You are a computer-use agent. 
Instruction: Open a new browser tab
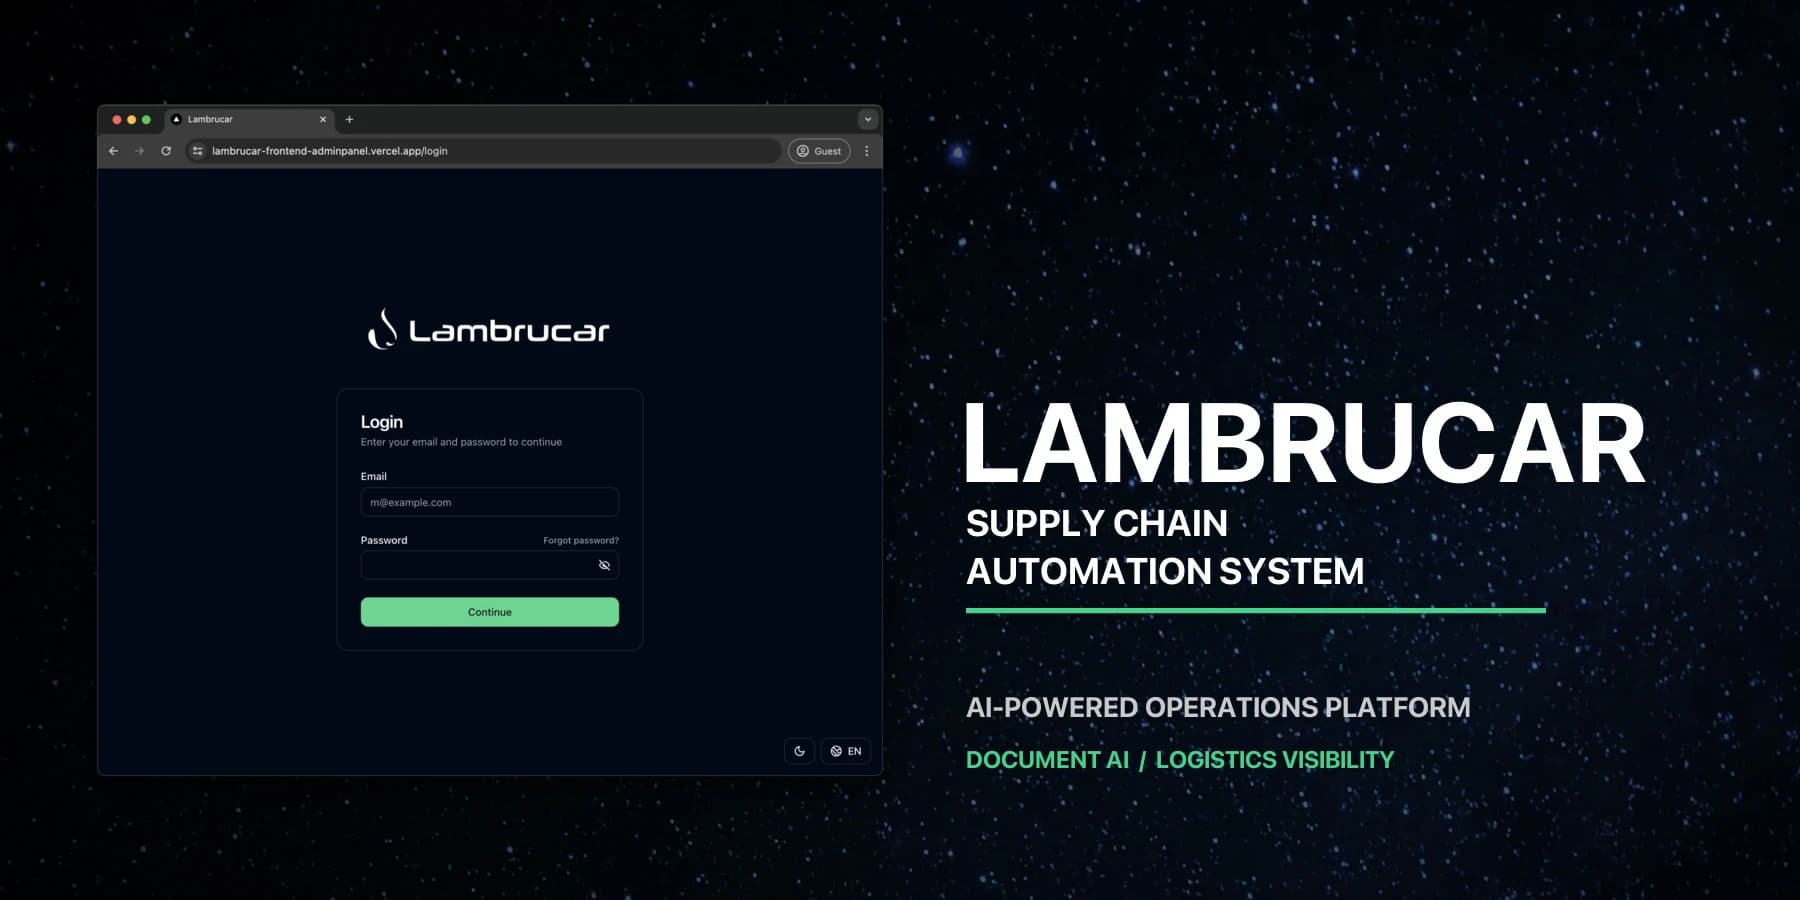pos(349,119)
